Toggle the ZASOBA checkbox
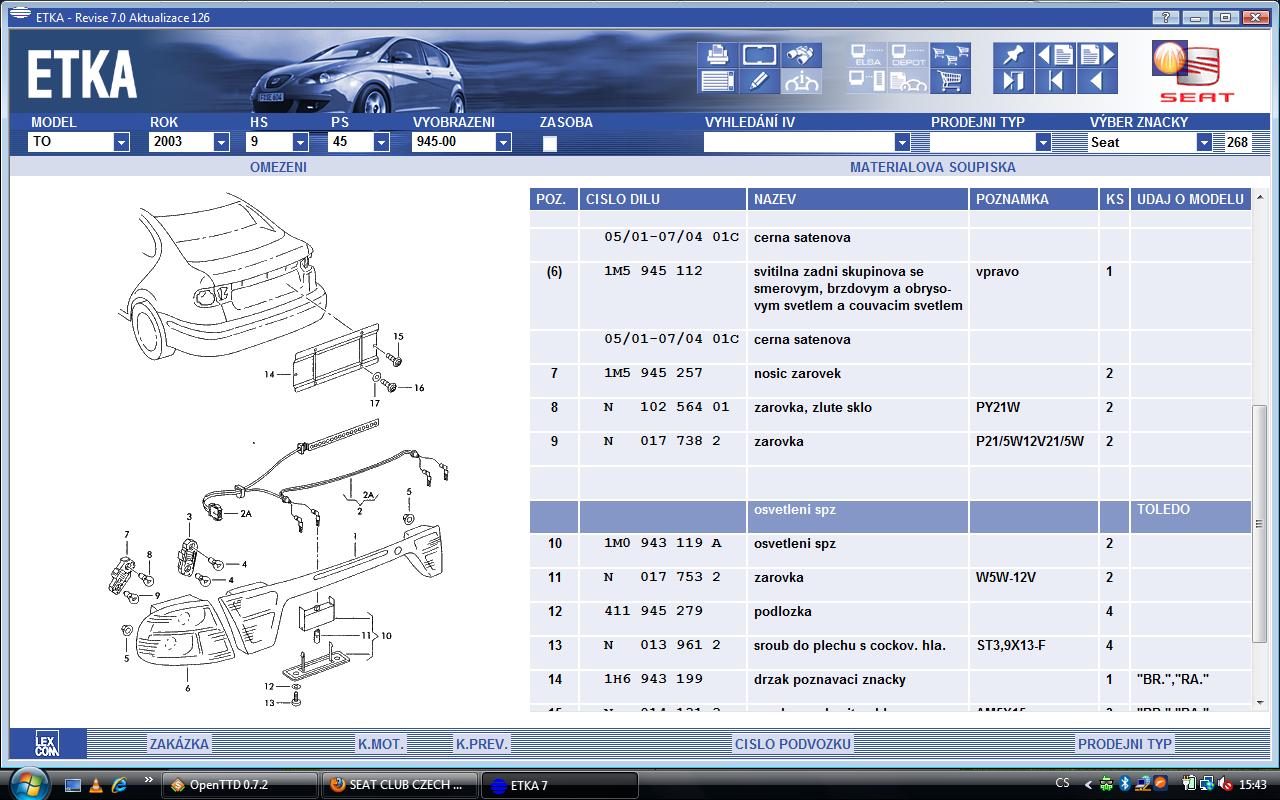 tap(549, 143)
